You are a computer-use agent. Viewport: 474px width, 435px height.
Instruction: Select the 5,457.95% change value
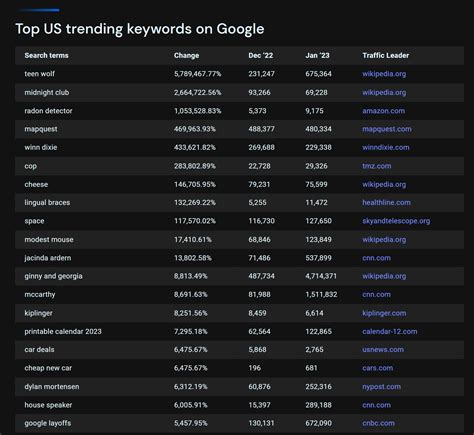coord(190,423)
